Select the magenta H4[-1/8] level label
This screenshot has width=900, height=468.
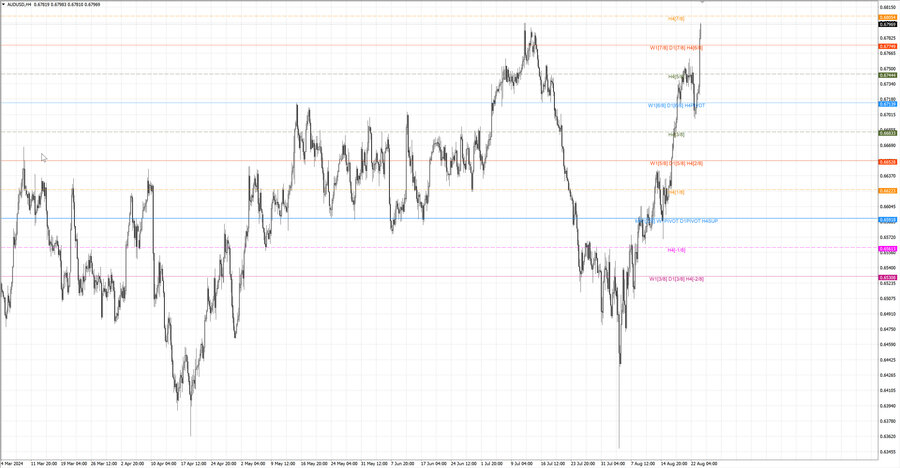(x=677, y=250)
